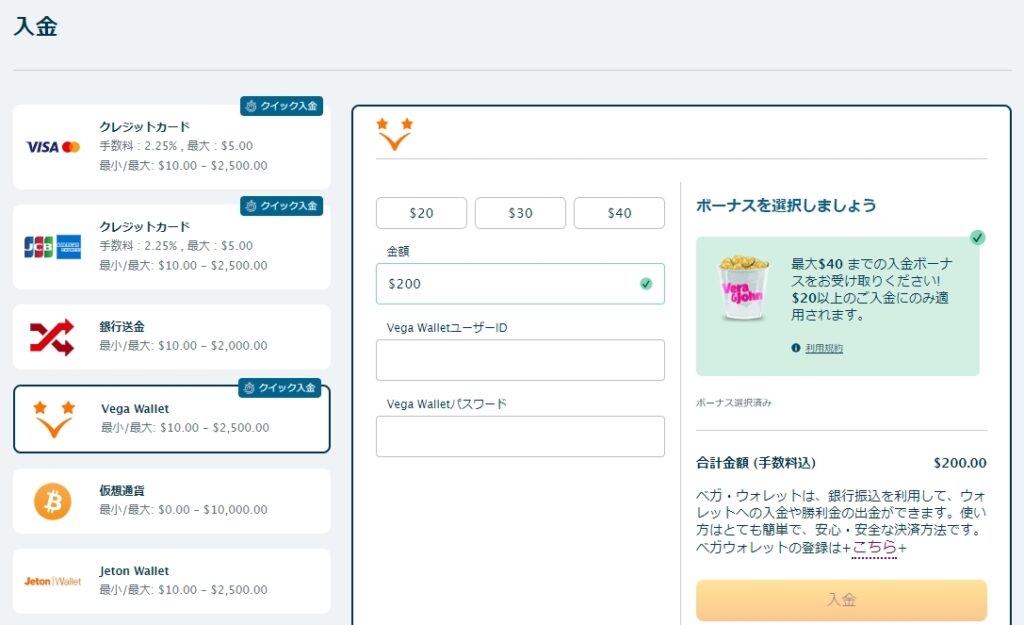The height and width of the screenshot is (625, 1024).
Task: Select Vega Wallet payment method
Action: tap(172, 419)
